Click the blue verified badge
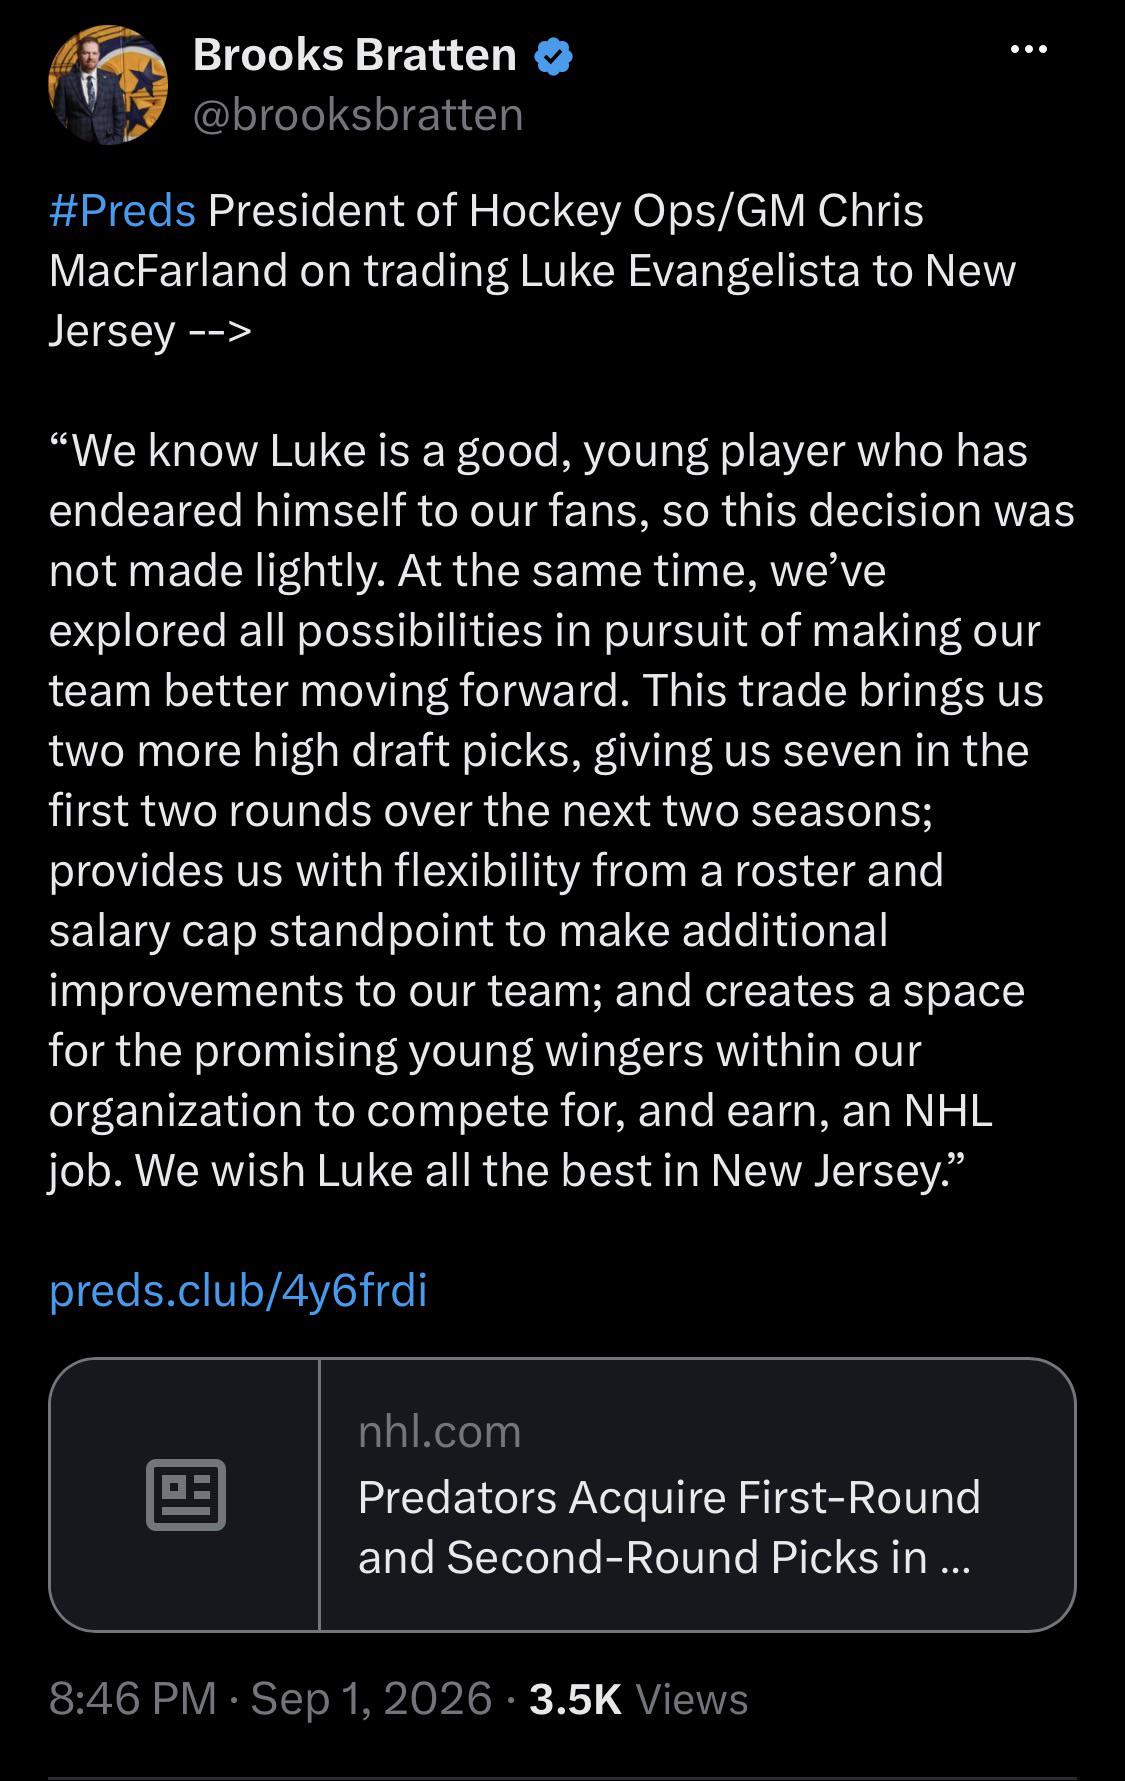 click(x=553, y=55)
